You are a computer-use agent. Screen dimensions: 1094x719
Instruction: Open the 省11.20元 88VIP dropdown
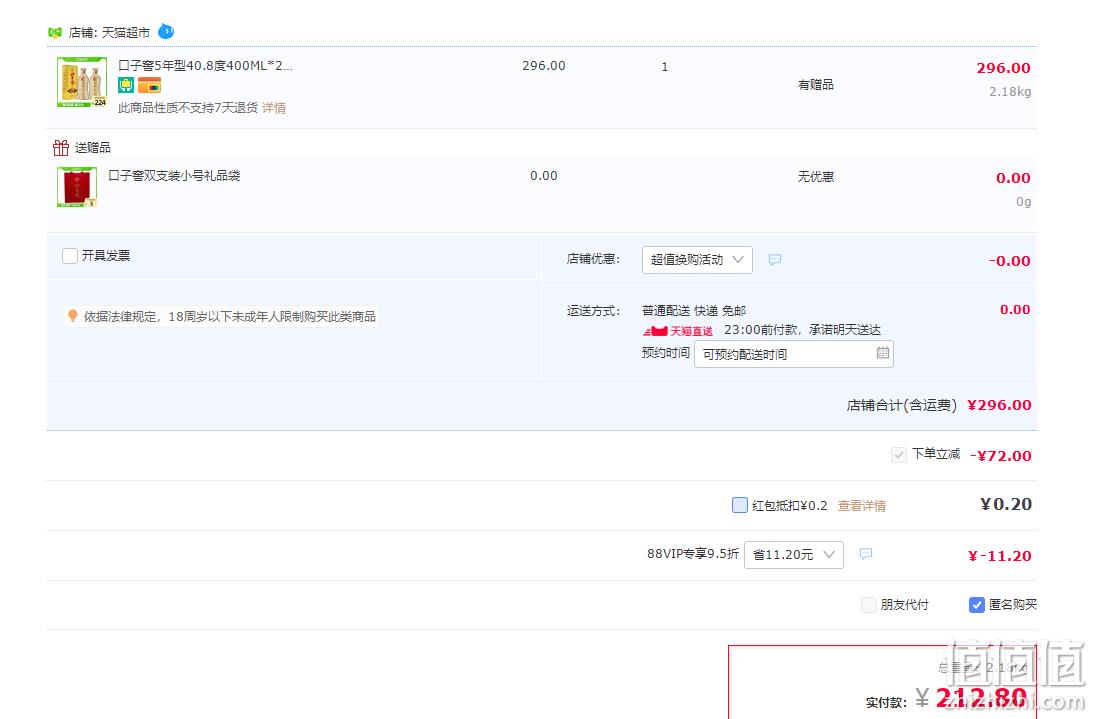click(794, 555)
